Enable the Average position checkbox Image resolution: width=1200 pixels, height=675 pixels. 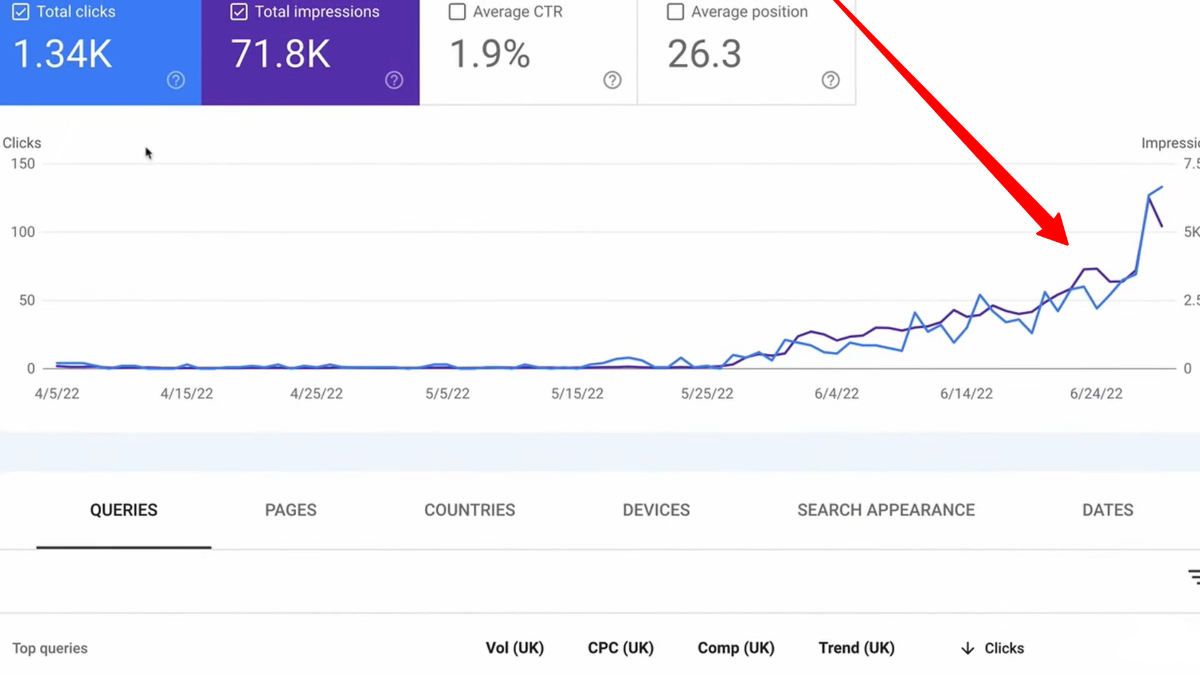675,13
